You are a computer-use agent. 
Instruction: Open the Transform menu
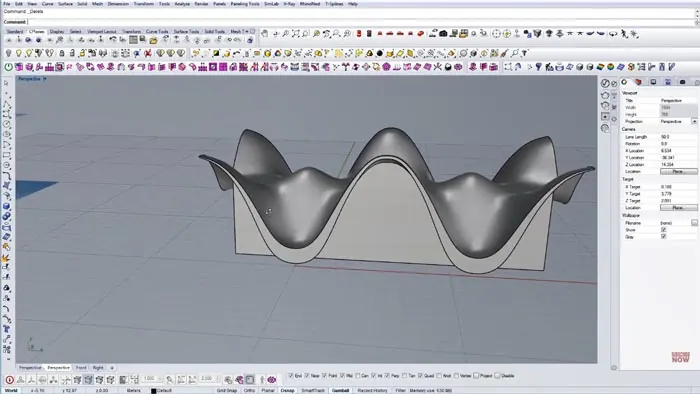click(143, 4)
